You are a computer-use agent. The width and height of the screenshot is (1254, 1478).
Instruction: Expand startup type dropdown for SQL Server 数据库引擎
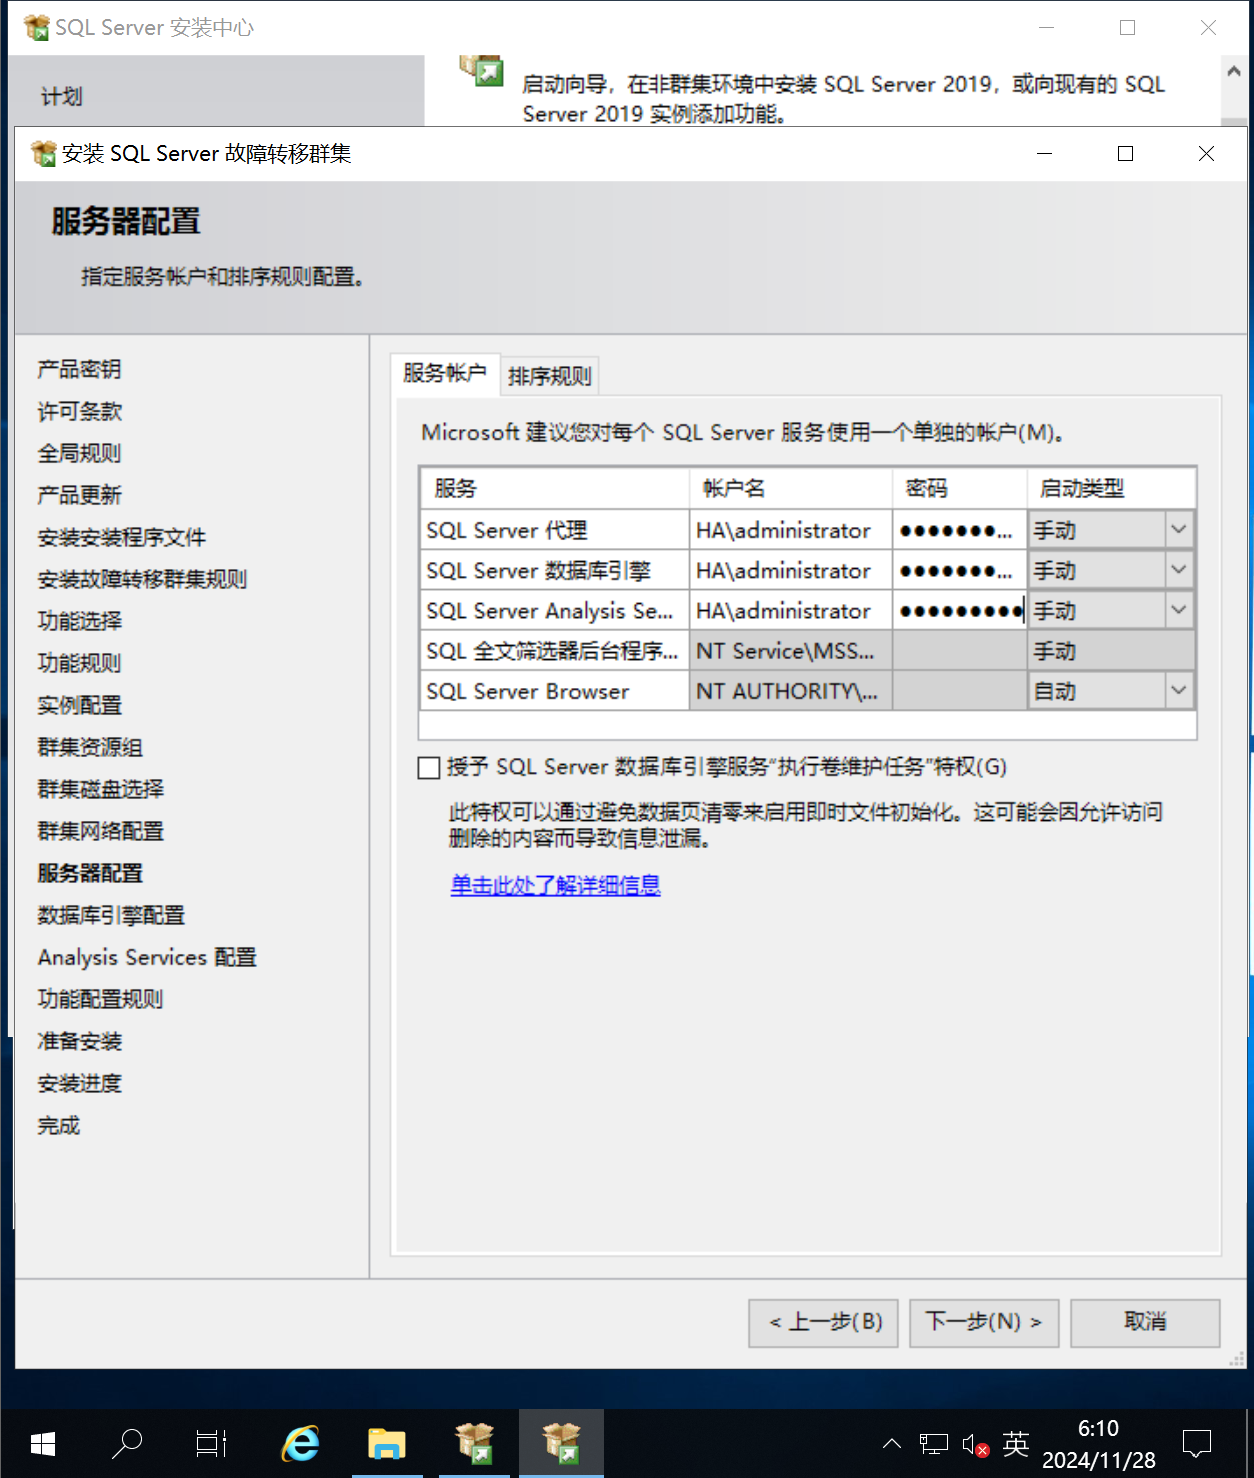click(x=1179, y=570)
